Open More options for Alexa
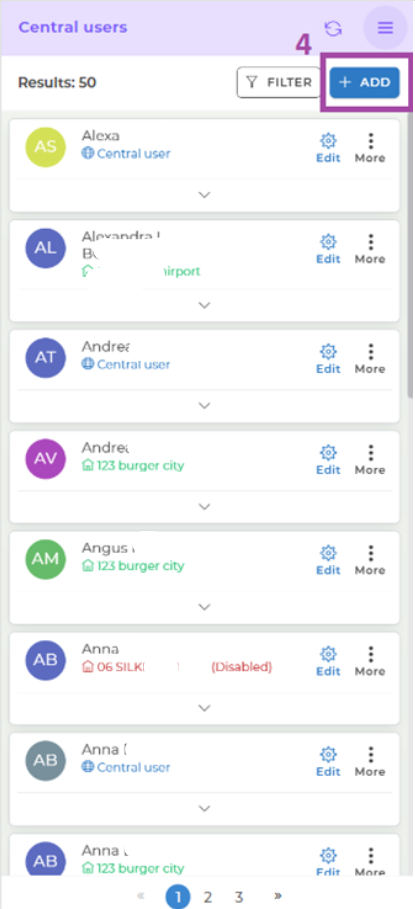This screenshot has height=909, width=415. click(x=370, y=148)
